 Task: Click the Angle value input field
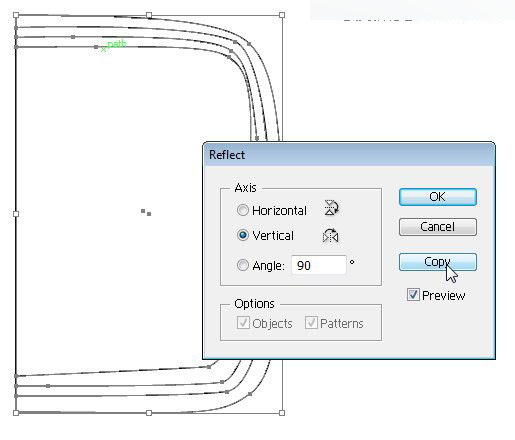pyautogui.click(x=319, y=265)
